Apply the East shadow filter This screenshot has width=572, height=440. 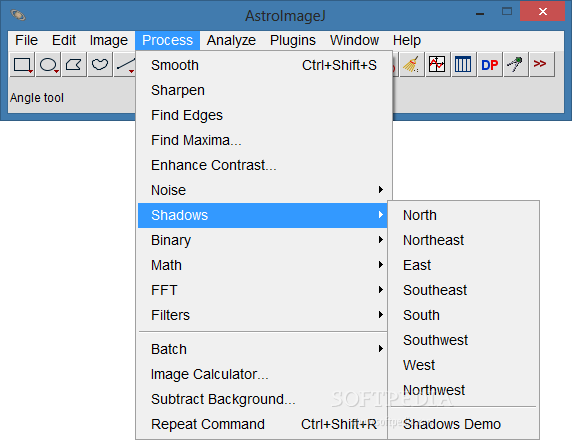463,265
